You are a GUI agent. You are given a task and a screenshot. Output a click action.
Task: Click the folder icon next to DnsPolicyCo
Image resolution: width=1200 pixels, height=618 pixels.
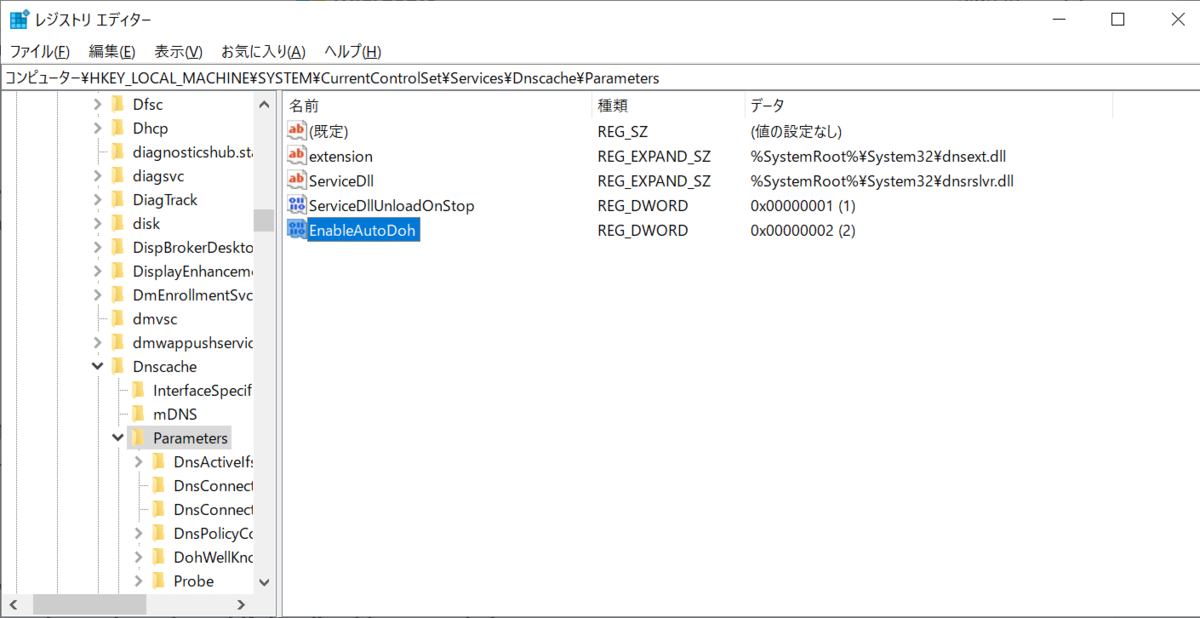[158, 533]
